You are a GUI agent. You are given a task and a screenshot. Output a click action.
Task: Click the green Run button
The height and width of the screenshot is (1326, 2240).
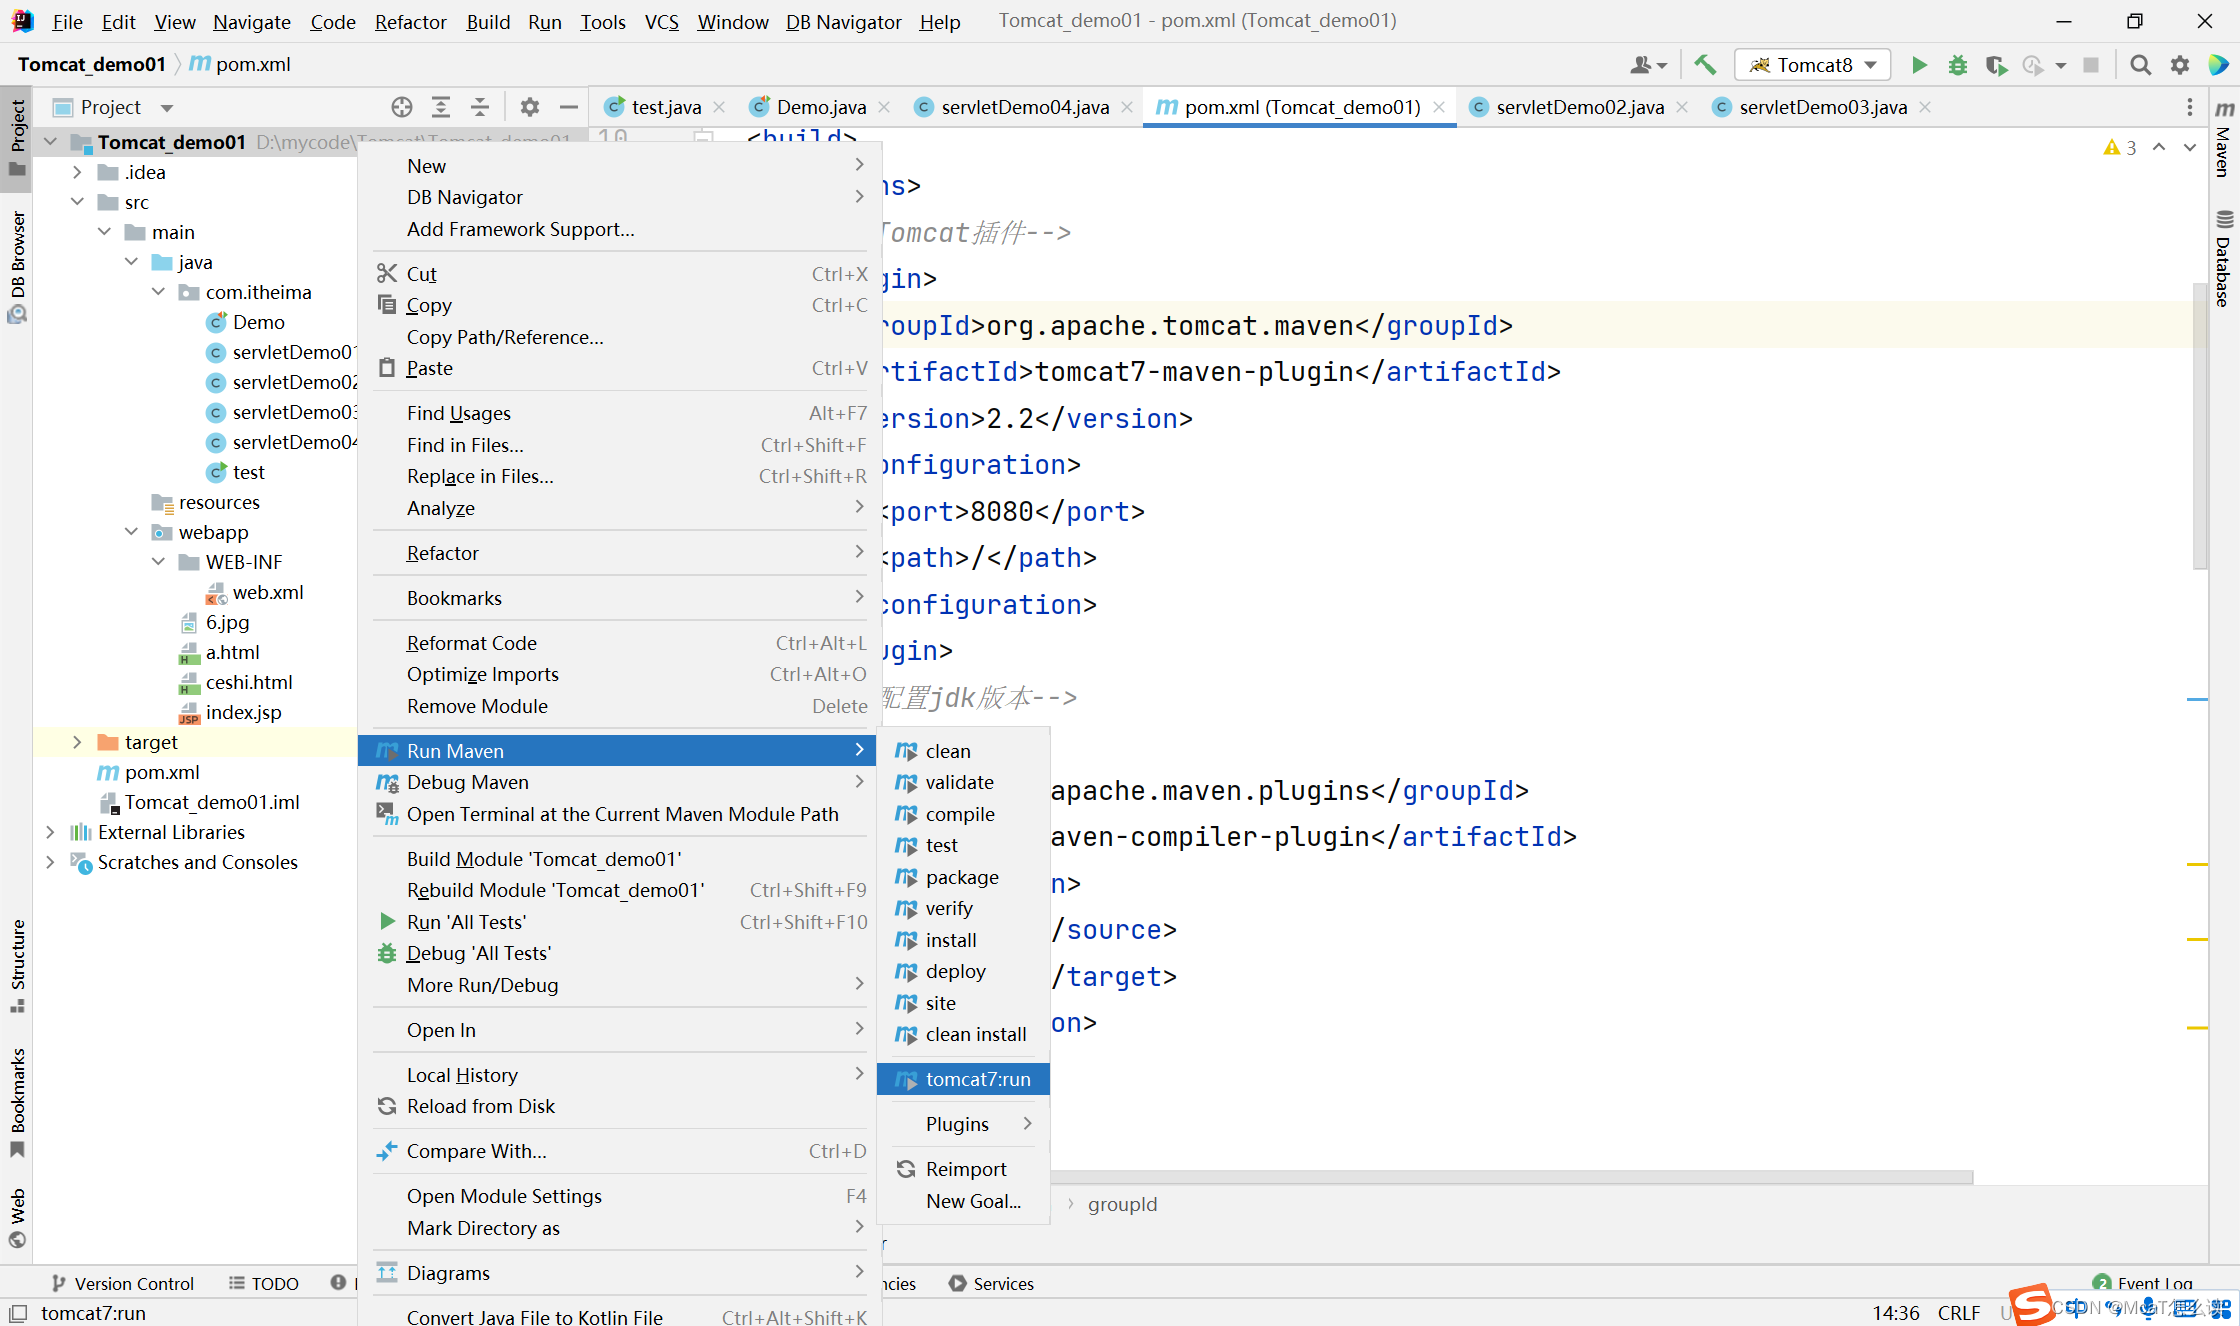(x=1918, y=65)
